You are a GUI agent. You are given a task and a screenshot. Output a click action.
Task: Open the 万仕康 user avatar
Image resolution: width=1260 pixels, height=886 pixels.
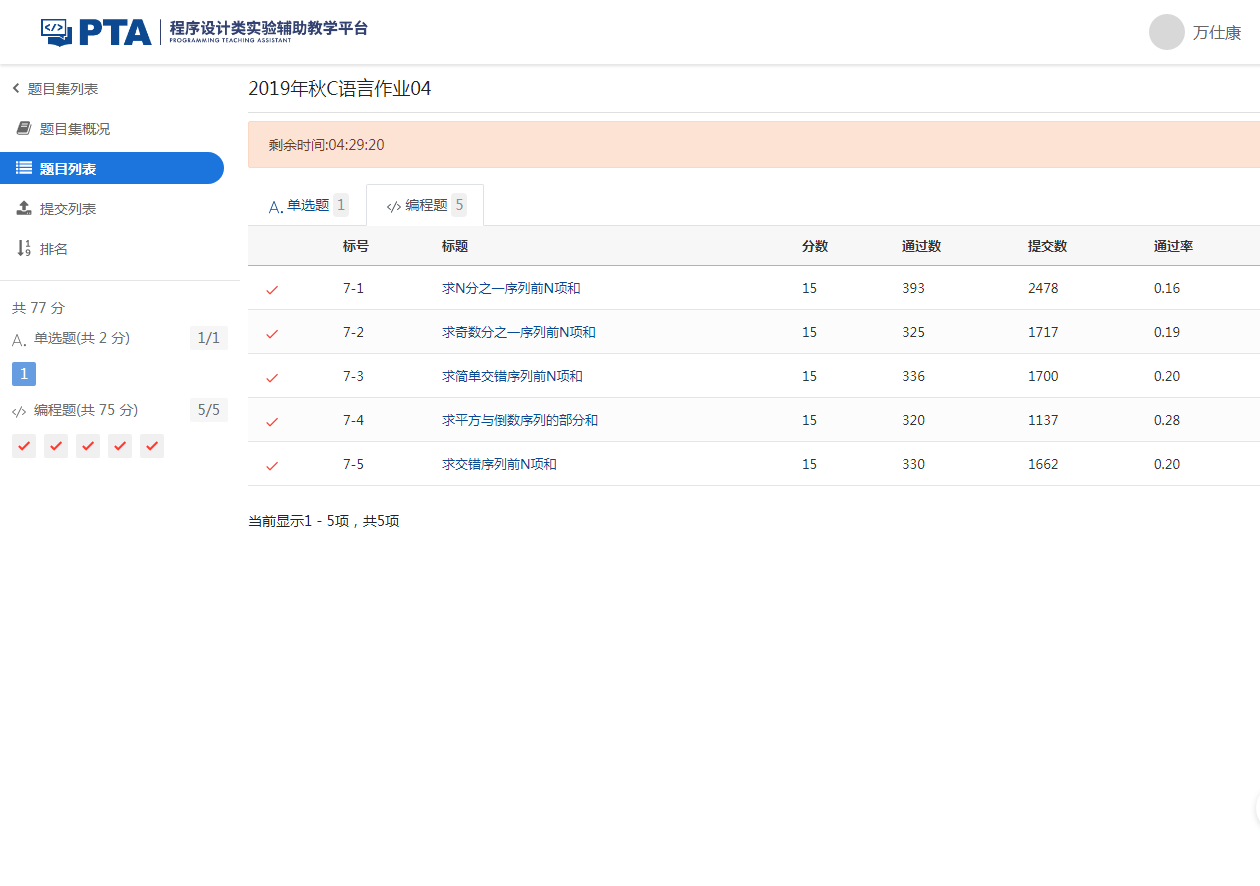(x=1166, y=32)
